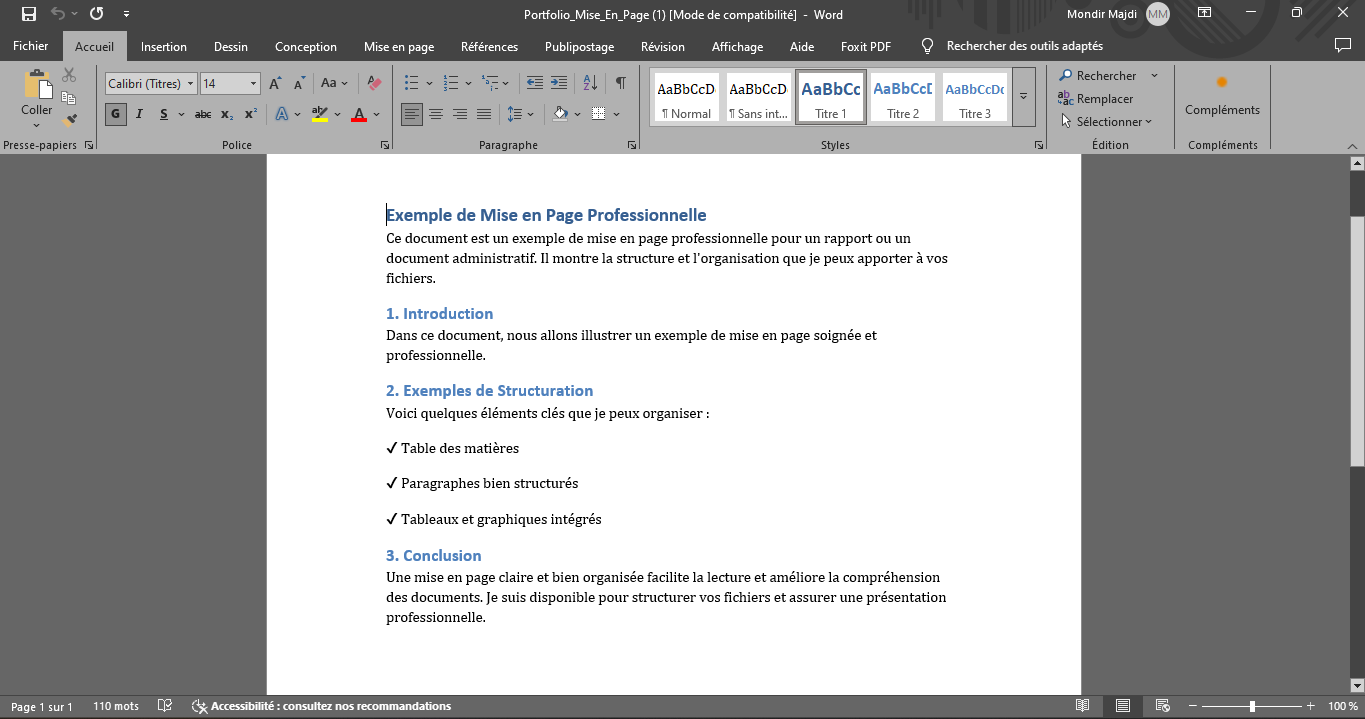Click the Rechercher find button
Viewport: 1365px width, 719px height.
coord(1097,75)
